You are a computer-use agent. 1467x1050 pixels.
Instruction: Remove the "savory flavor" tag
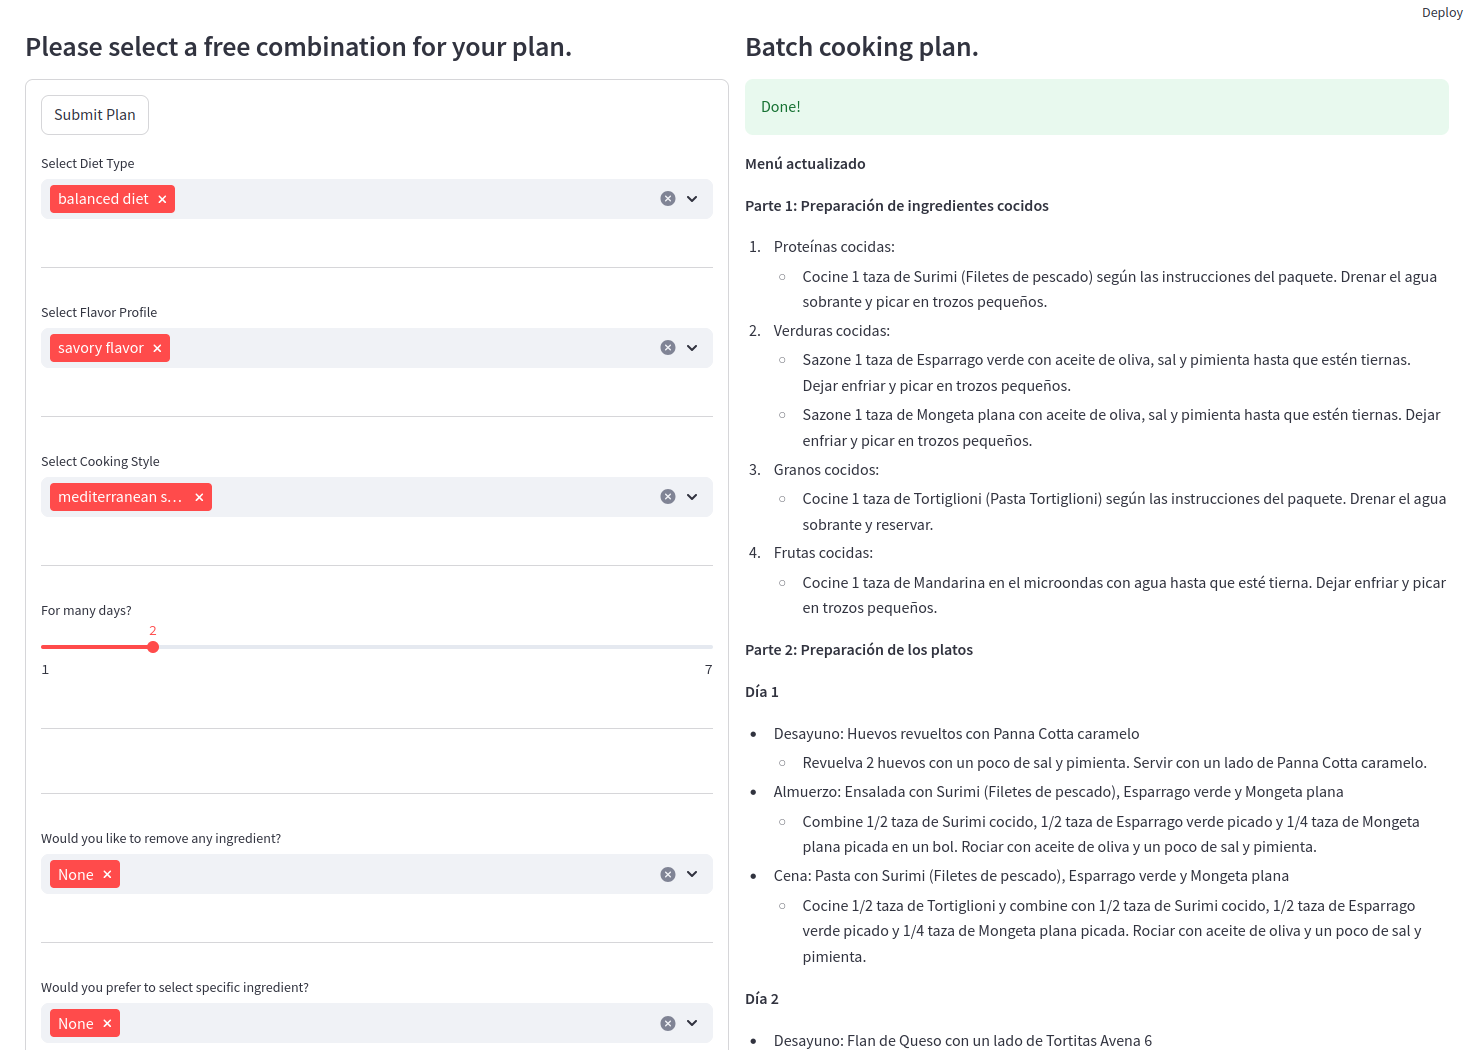tap(157, 348)
